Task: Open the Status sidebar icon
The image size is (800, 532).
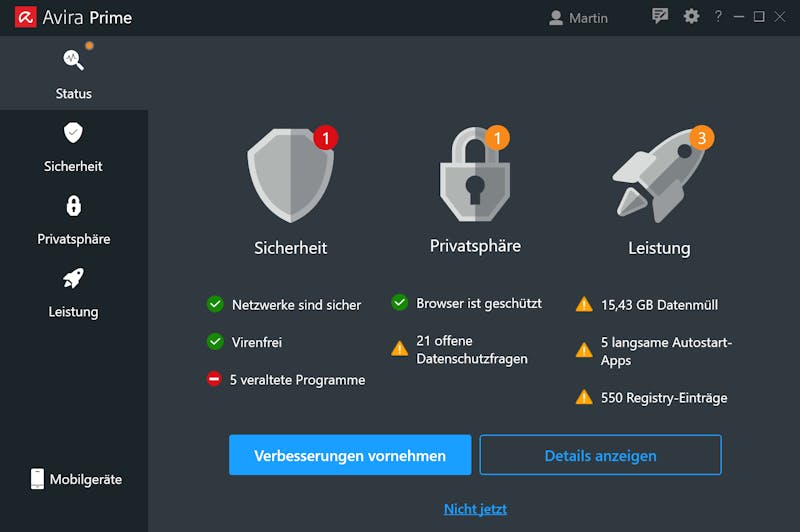Action: [73, 60]
